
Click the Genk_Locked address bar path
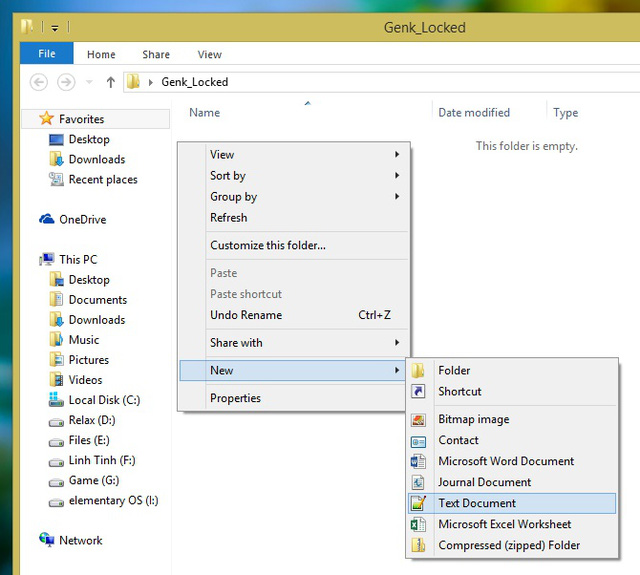[x=195, y=82]
